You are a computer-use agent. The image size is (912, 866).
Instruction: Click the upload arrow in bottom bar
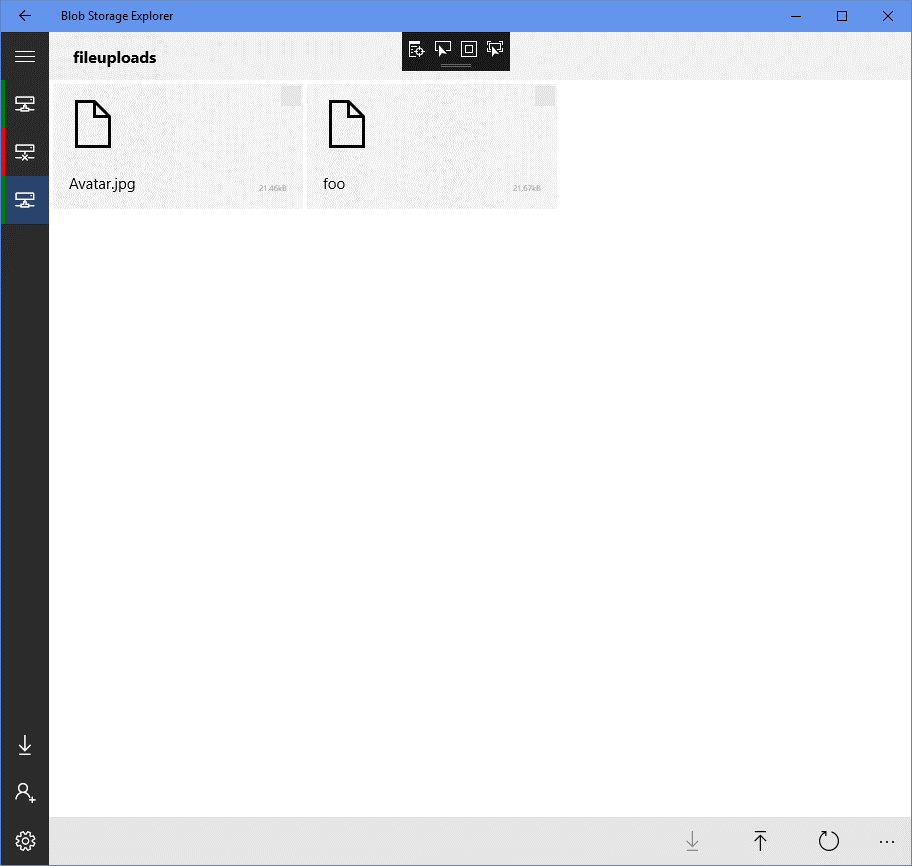tap(760, 842)
